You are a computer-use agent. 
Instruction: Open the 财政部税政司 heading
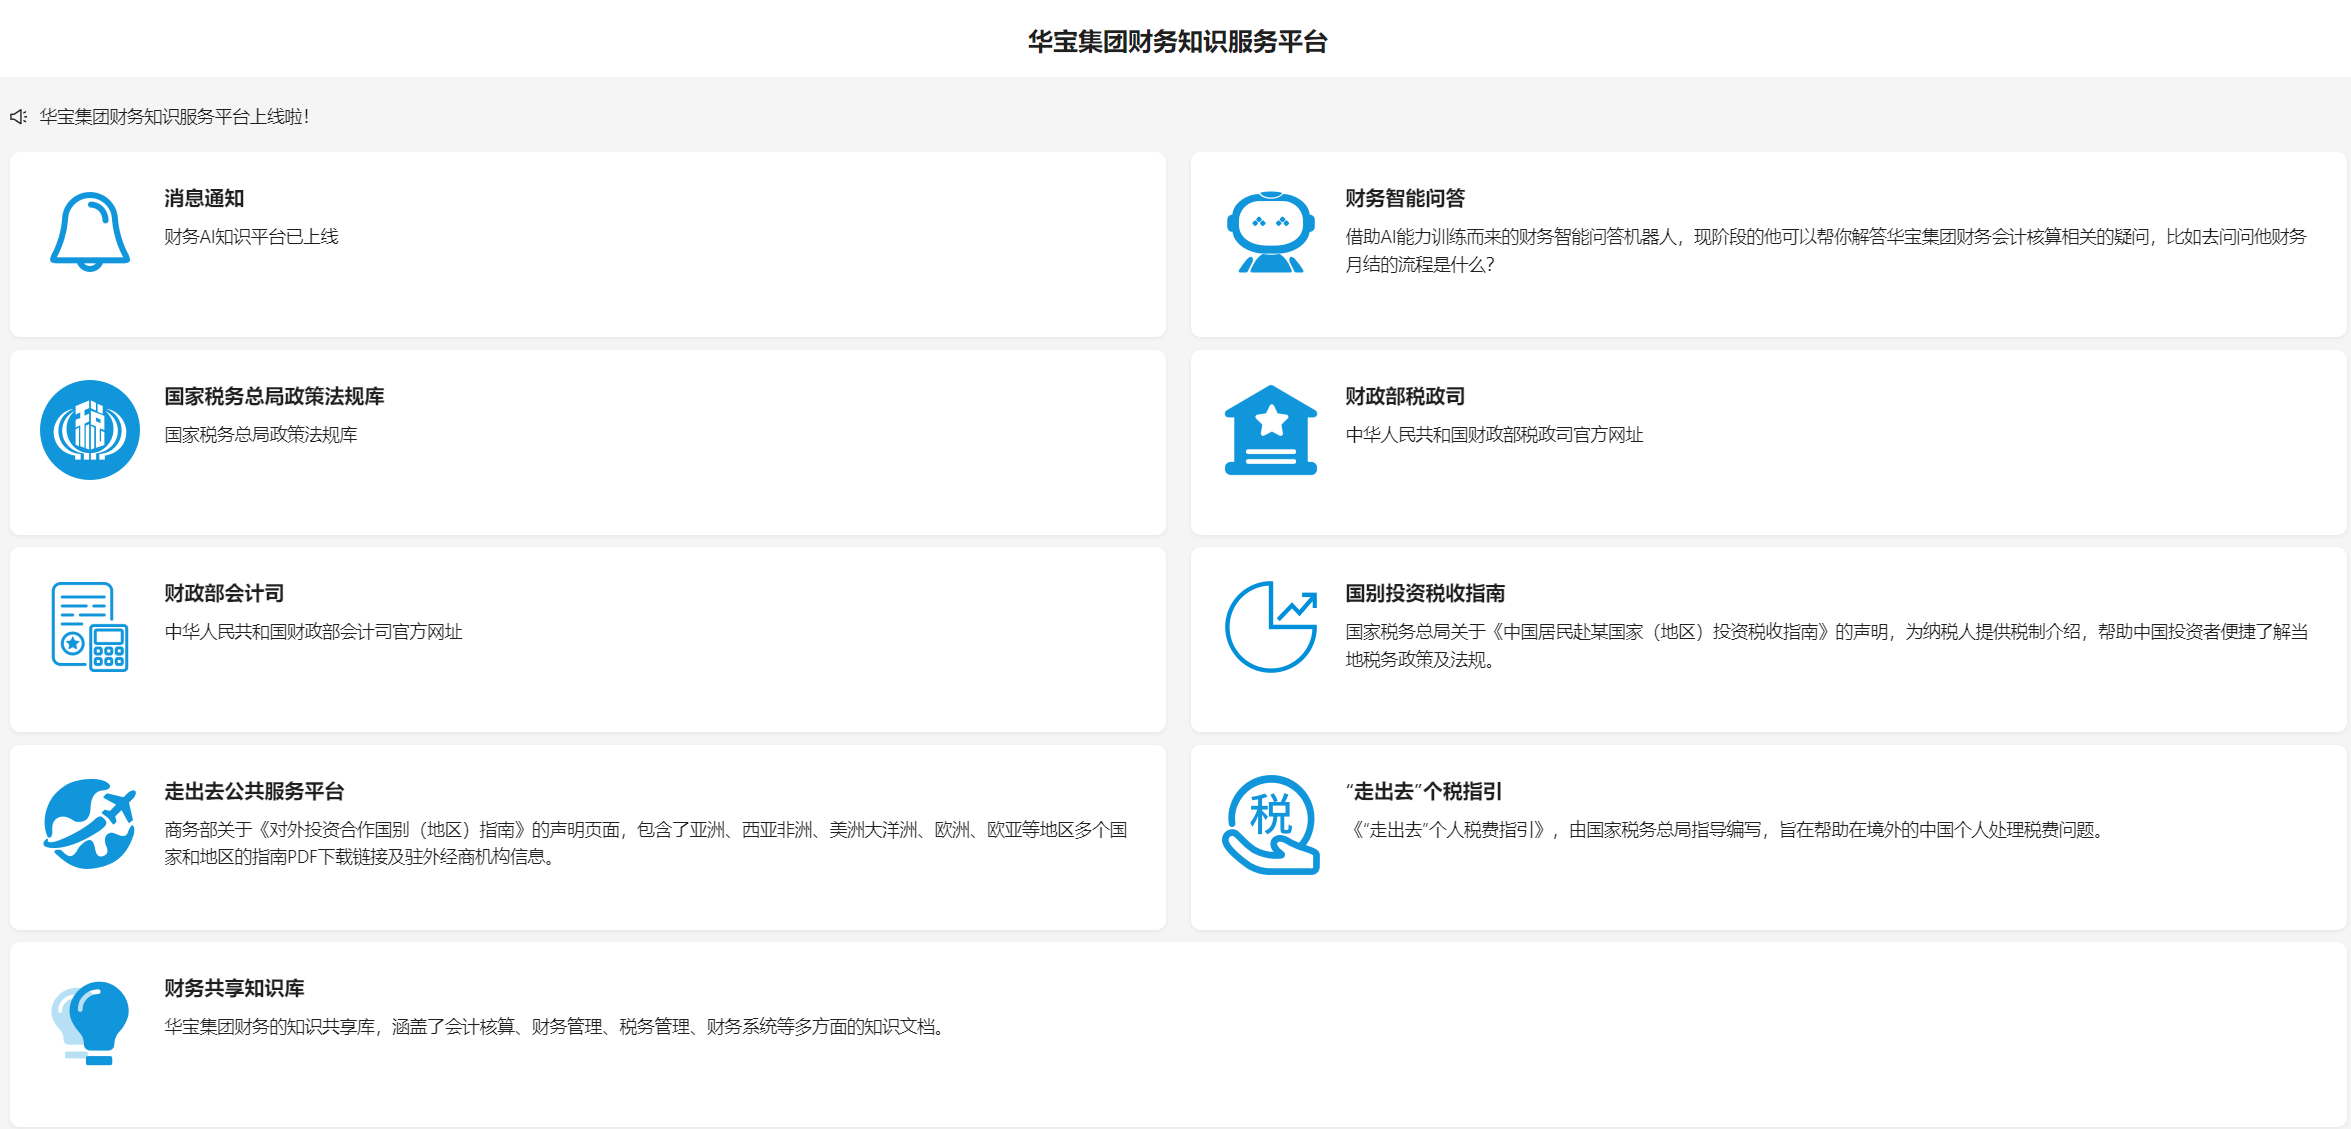point(1404,396)
